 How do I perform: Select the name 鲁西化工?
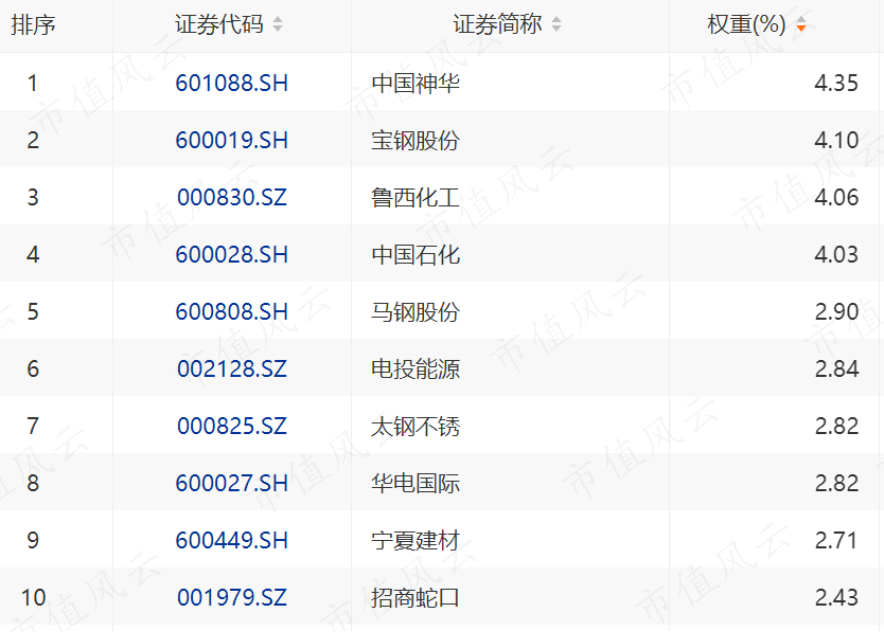click(416, 197)
